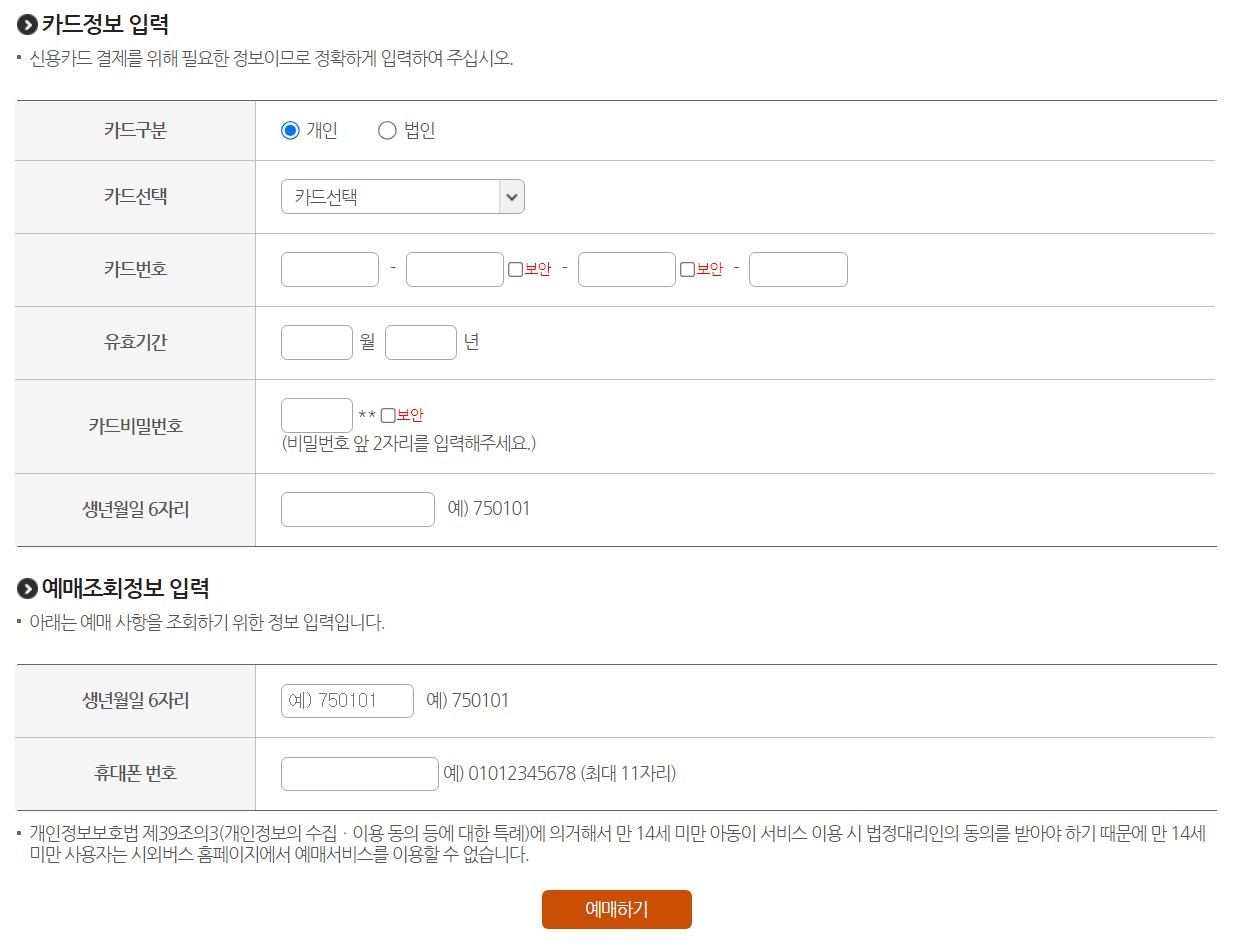
Task: Click the 카드번호 row label
Action: [135, 269]
